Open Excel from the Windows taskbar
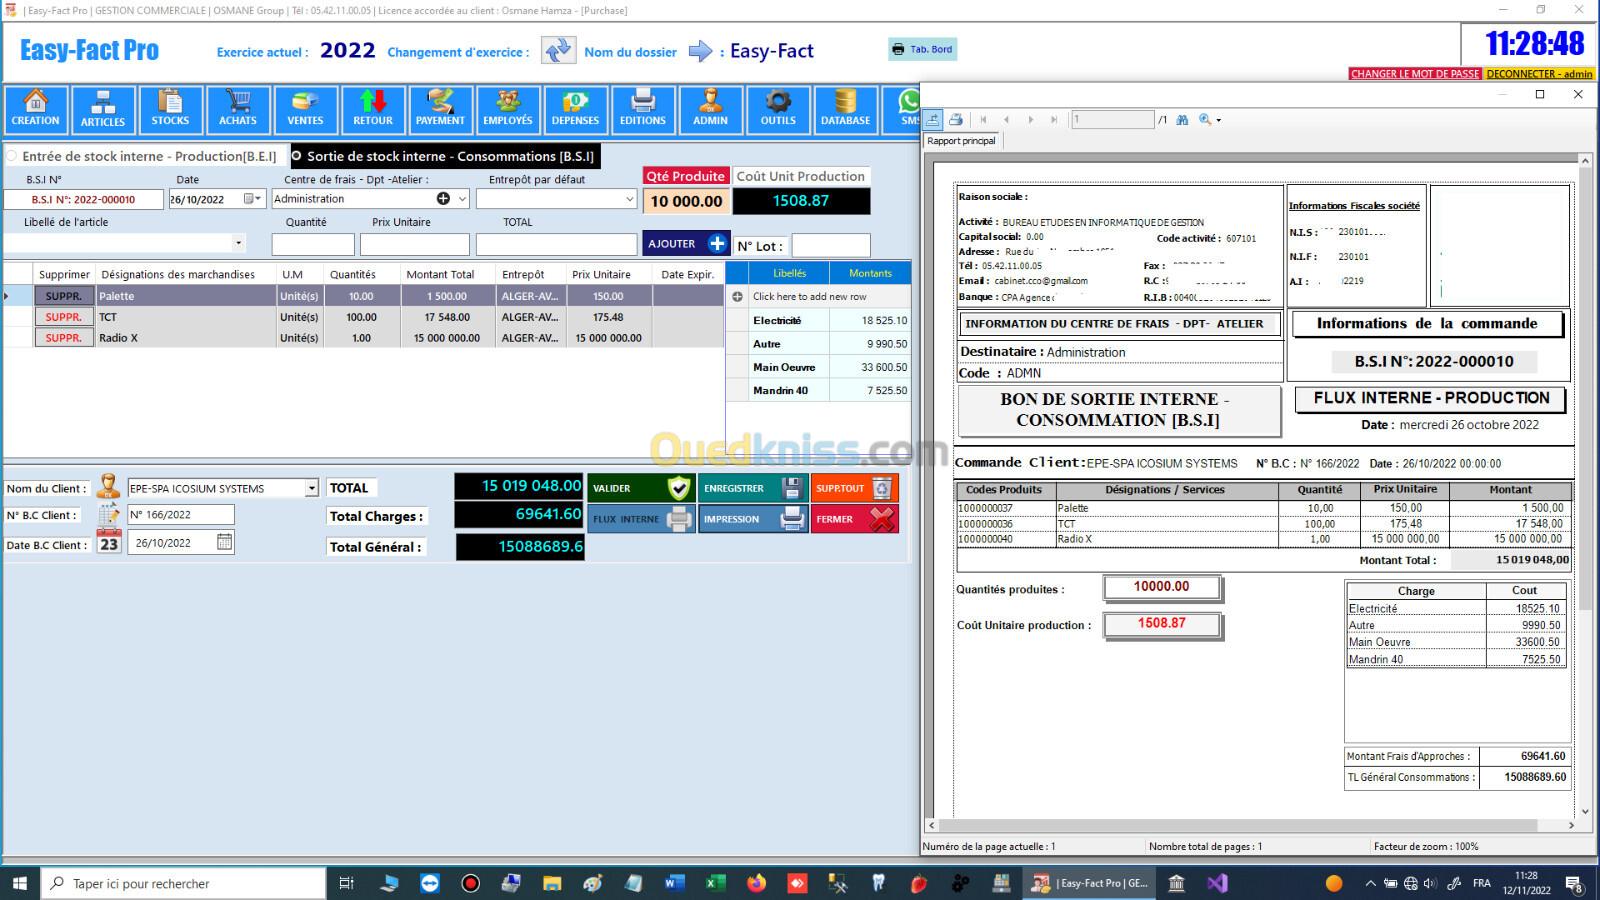This screenshot has width=1600, height=900. coord(715,883)
